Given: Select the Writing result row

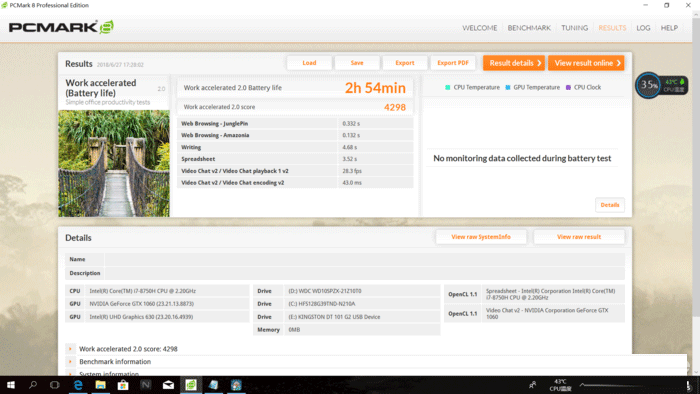Looking at the screenshot, I should pos(295,147).
